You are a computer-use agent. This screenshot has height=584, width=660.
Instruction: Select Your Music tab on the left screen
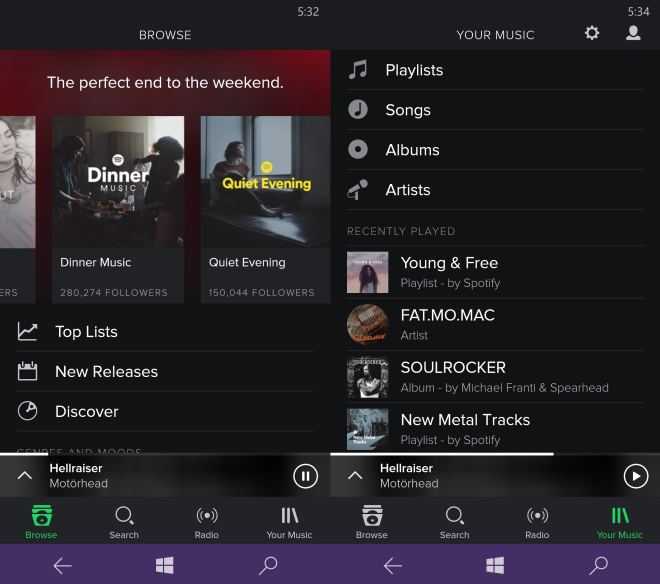(x=289, y=522)
